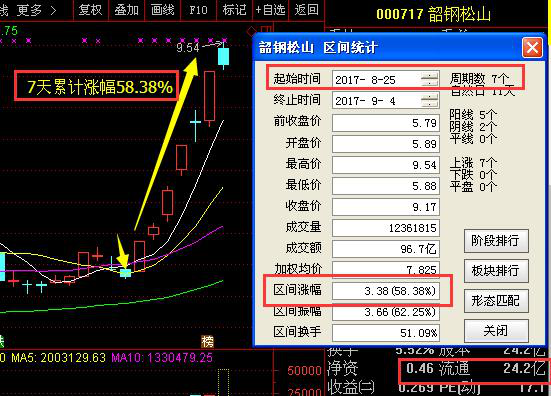Click the cyan candlestick at 9.54 peak

tap(223, 56)
